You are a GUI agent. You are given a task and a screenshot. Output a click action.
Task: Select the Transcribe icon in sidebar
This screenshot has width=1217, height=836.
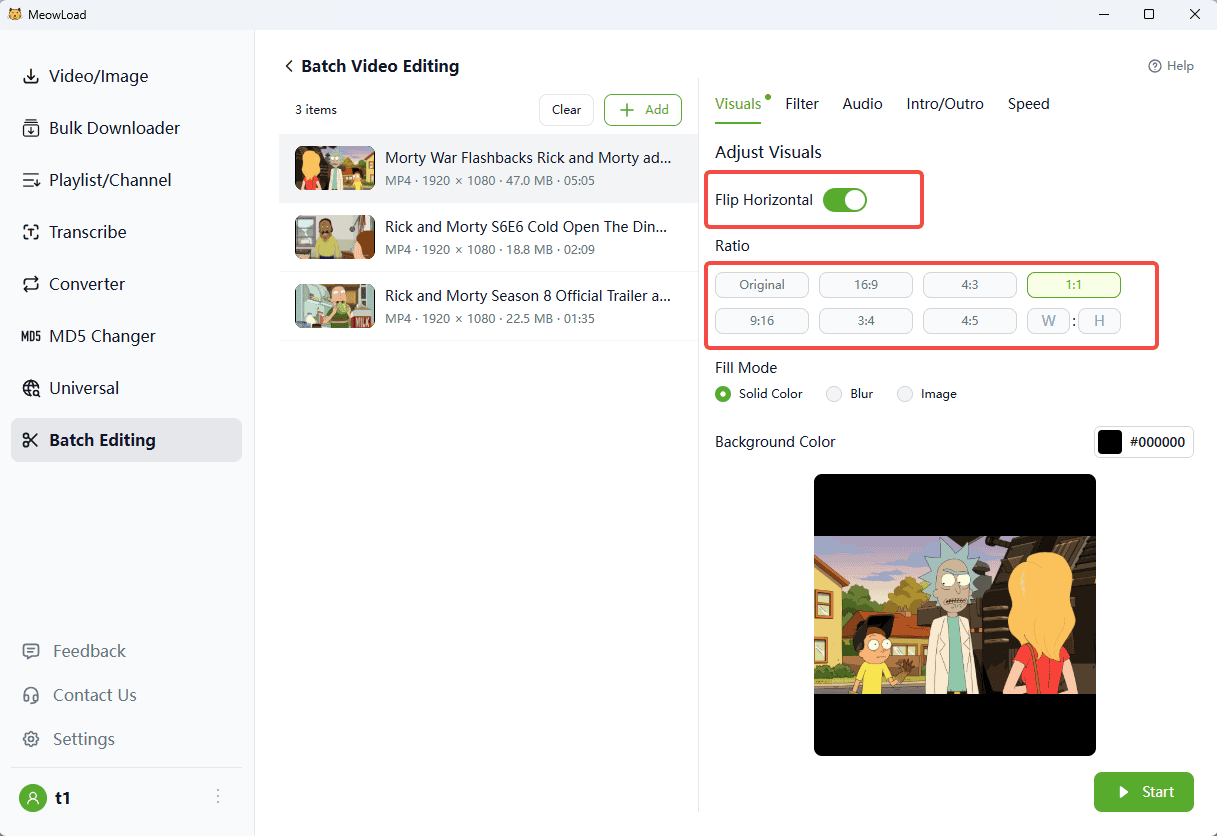[x=31, y=232]
